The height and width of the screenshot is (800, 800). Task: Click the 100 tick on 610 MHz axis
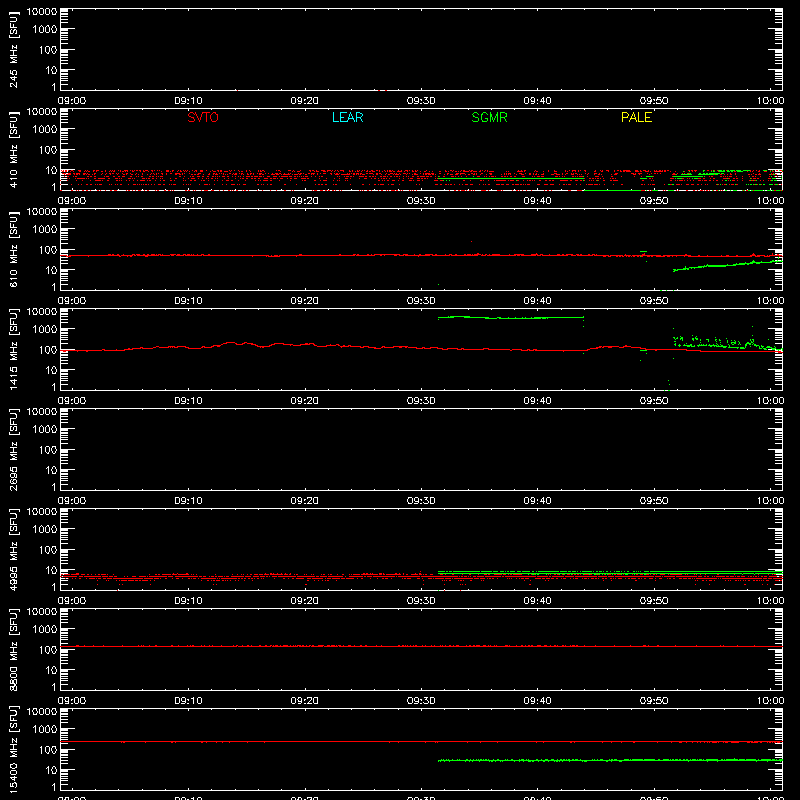[48, 250]
